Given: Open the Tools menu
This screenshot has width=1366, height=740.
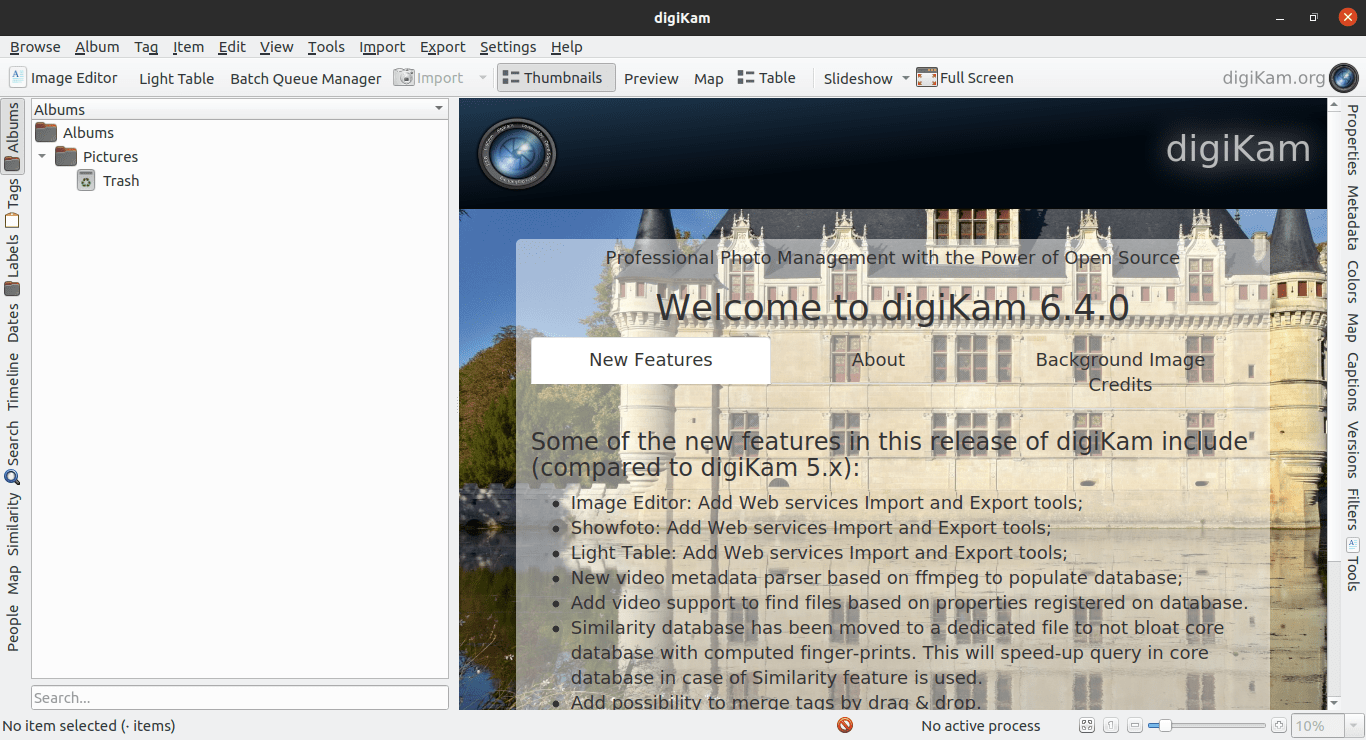Looking at the screenshot, I should click(x=326, y=47).
